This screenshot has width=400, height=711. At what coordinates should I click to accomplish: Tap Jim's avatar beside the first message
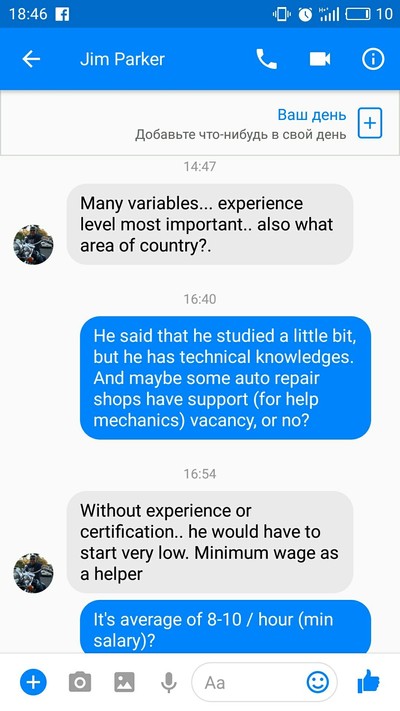(33, 244)
